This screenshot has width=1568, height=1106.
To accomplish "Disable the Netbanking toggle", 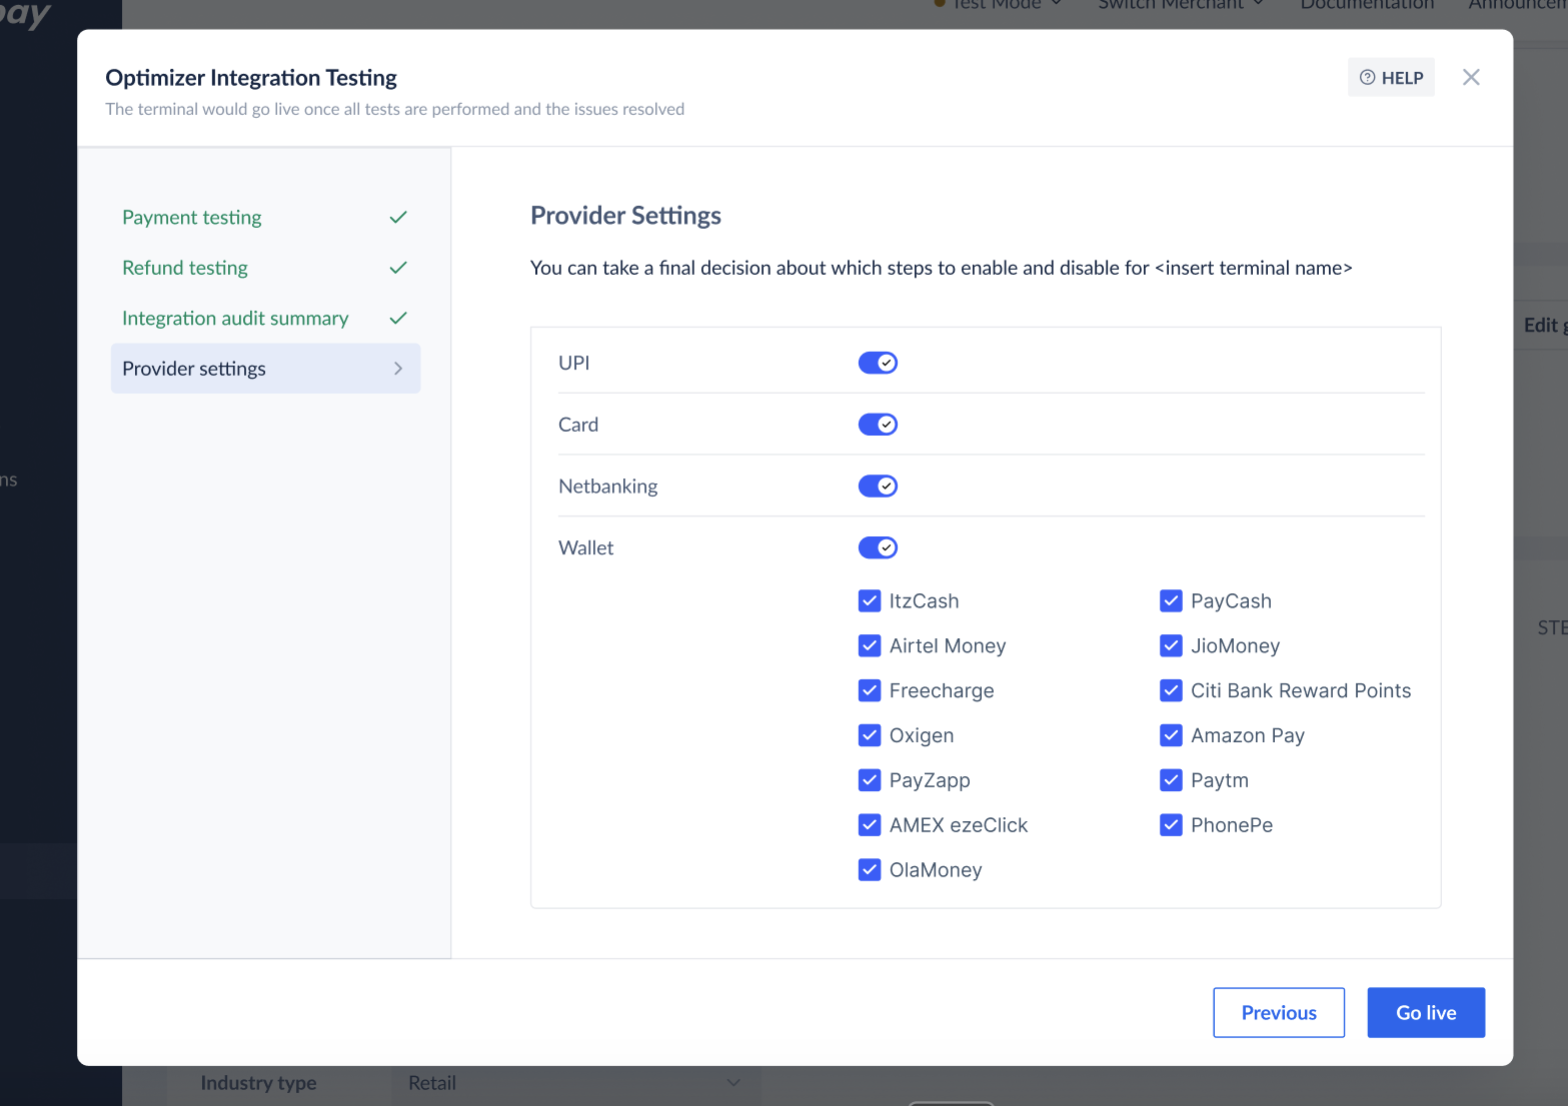I will (x=877, y=486).
